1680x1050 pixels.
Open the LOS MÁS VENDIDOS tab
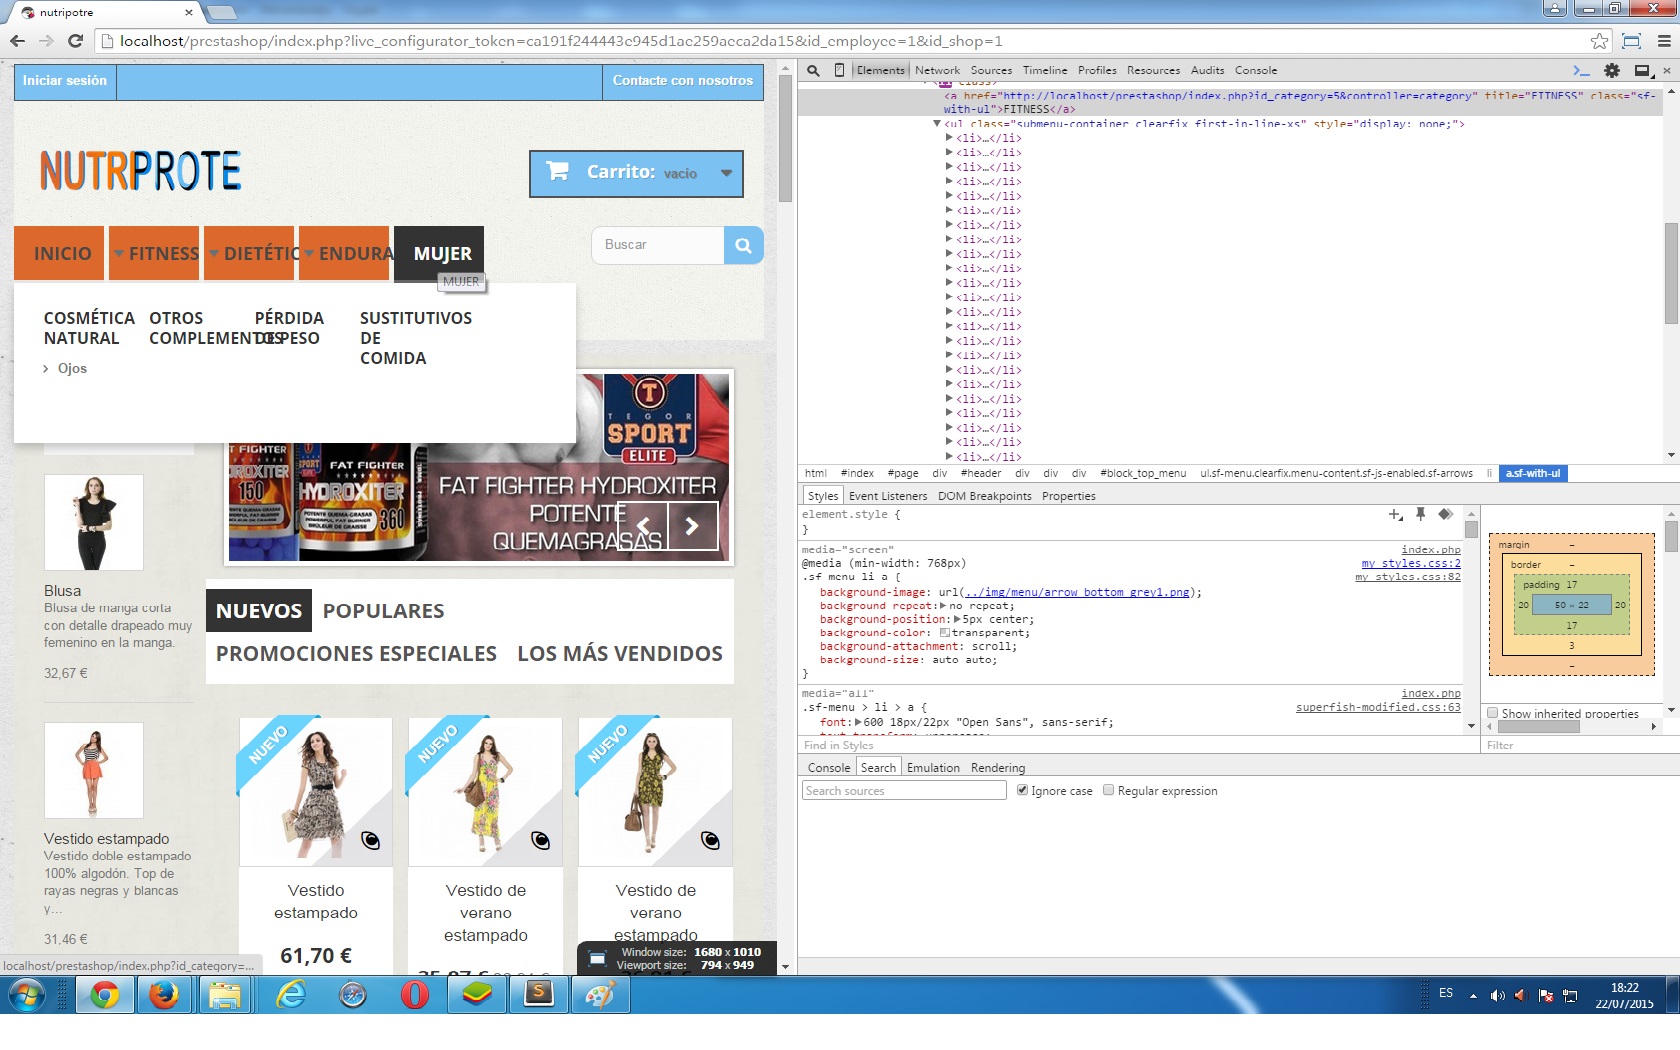(620, 654)
